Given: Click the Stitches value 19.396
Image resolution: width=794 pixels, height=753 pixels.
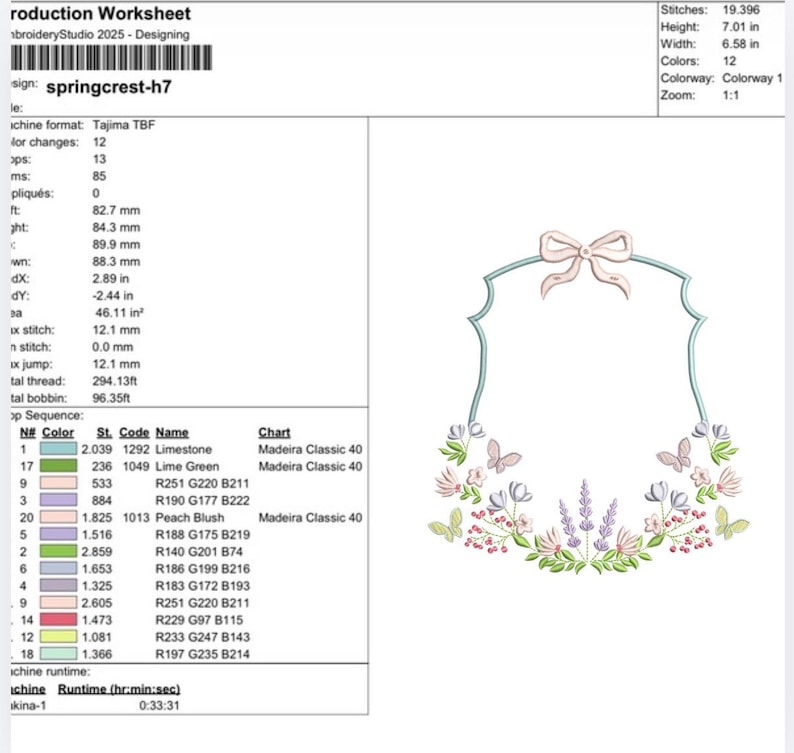Looking at the screenshot, I should tap(741, 10).
